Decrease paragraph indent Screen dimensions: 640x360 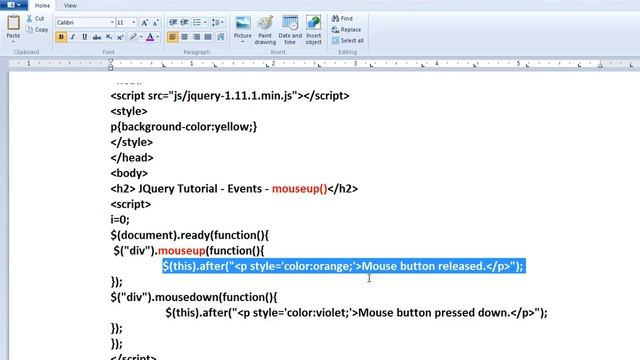pyautogui.click(x=173, y=22)
